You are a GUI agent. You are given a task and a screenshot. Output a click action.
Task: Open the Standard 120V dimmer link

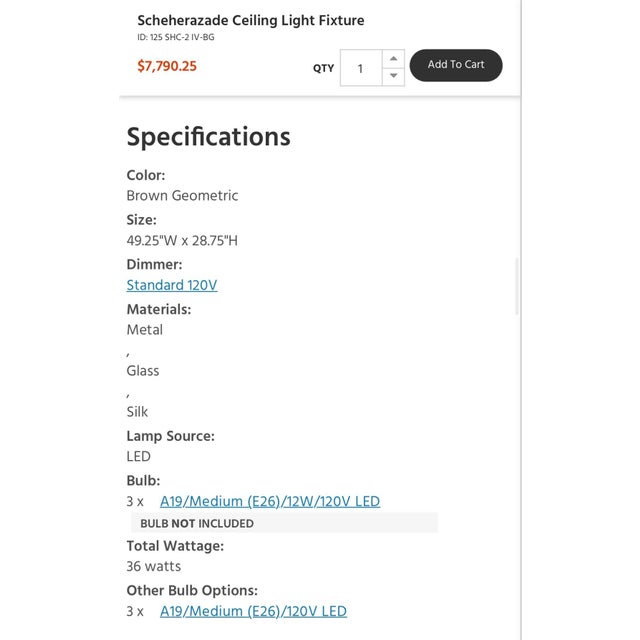172,285
